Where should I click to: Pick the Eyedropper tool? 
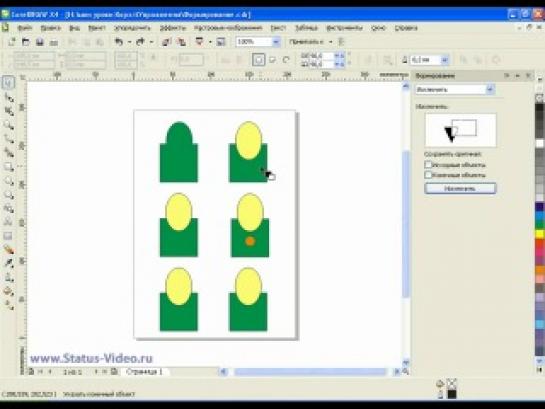[9, 263]
